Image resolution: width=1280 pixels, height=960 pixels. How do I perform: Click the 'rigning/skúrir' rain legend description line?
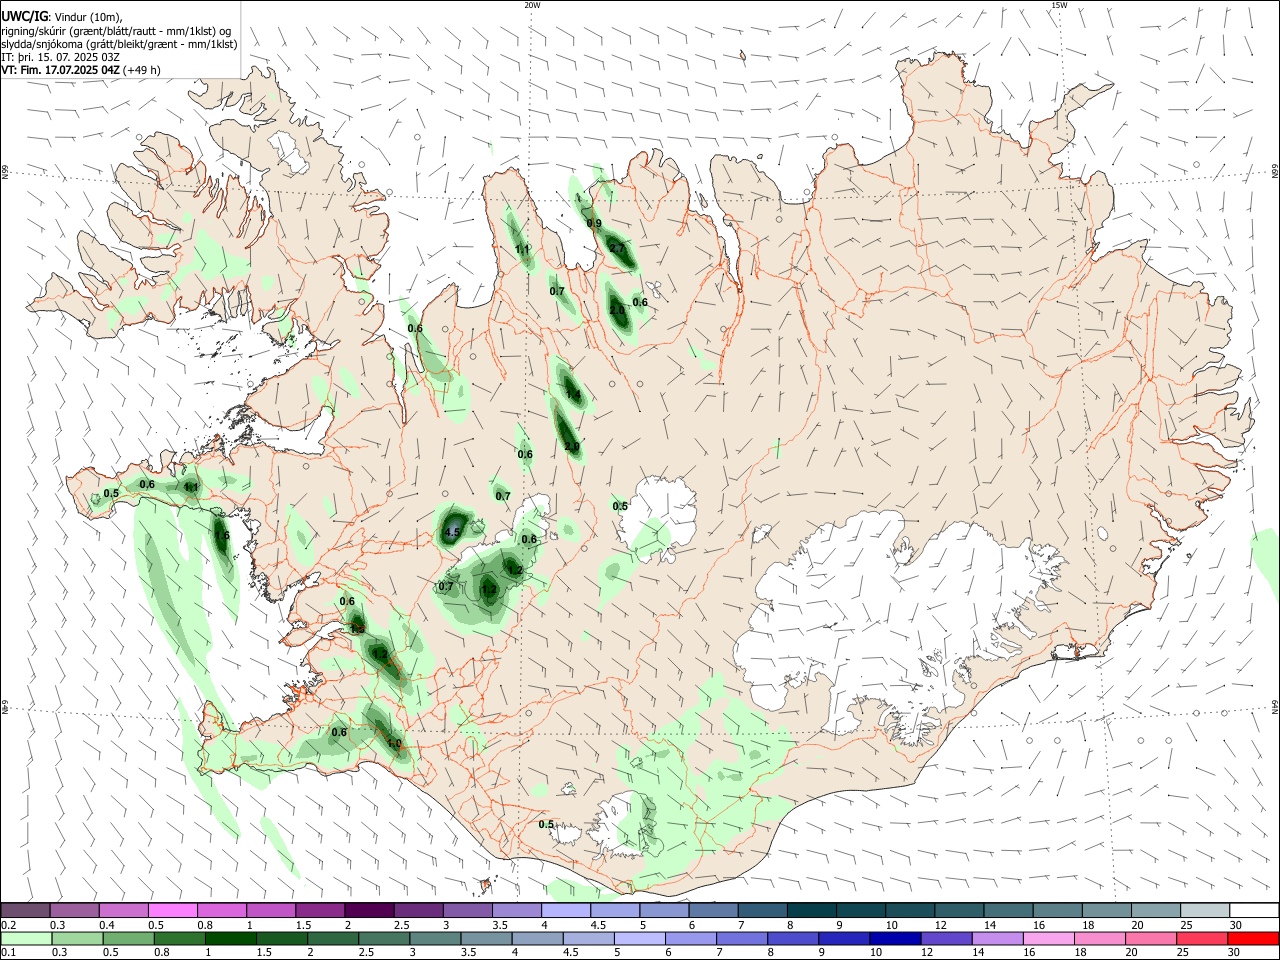117,31
